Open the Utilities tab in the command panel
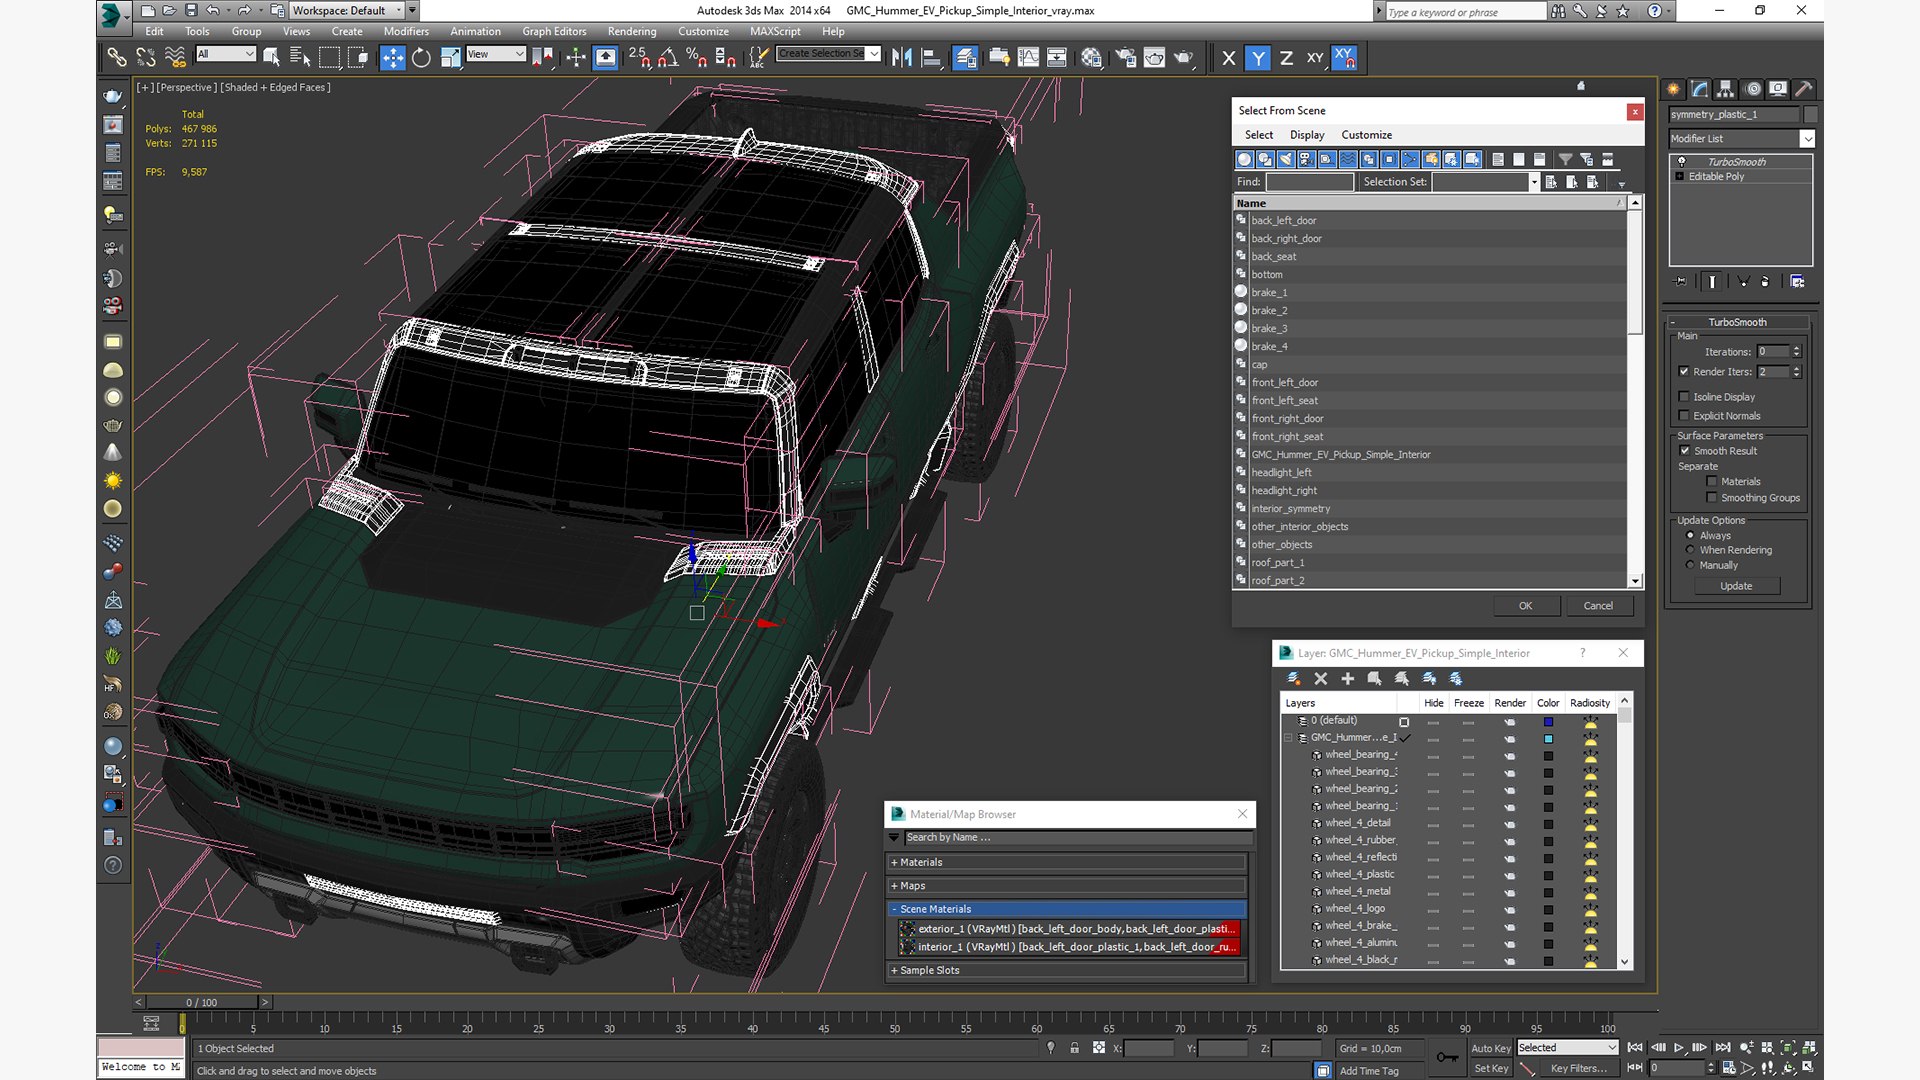The height and width of the screenshot is (1080, 1920). click(1803, 89)
